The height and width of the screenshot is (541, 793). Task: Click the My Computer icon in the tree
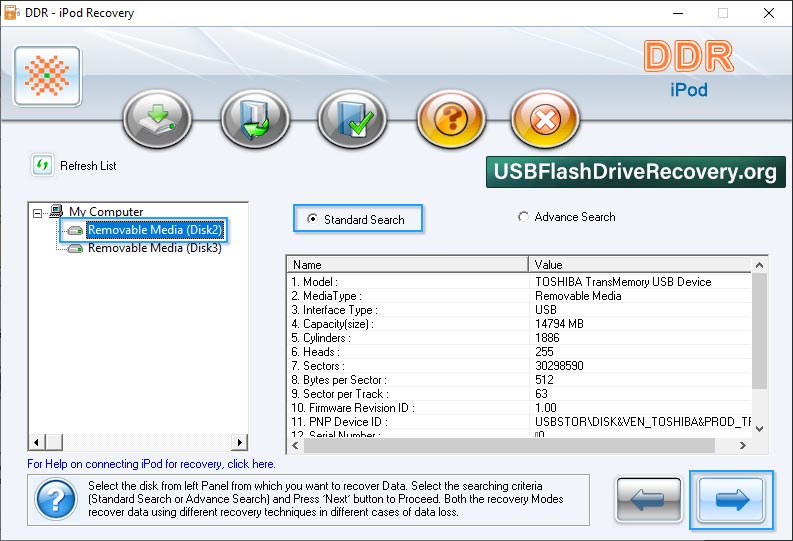(56, 211)
